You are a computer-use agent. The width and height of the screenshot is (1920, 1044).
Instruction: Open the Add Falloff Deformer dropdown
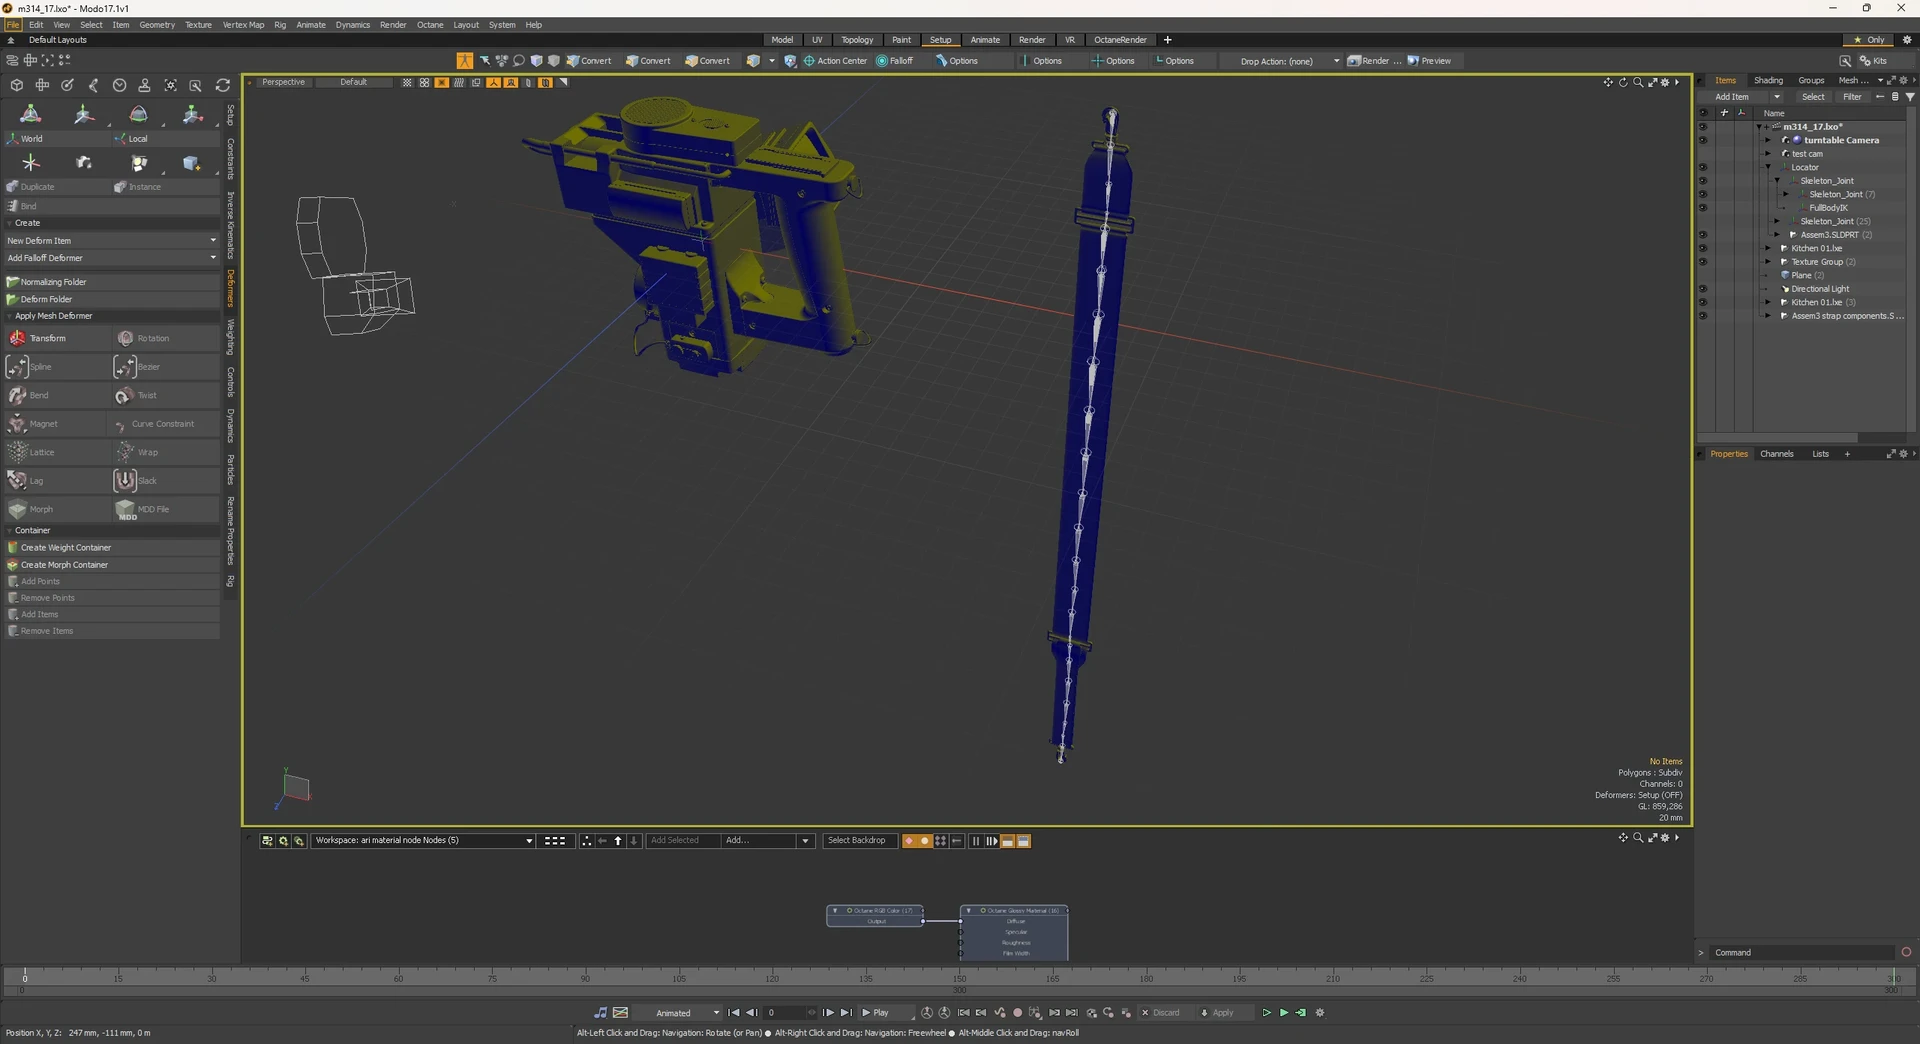(x=112, y=258)
